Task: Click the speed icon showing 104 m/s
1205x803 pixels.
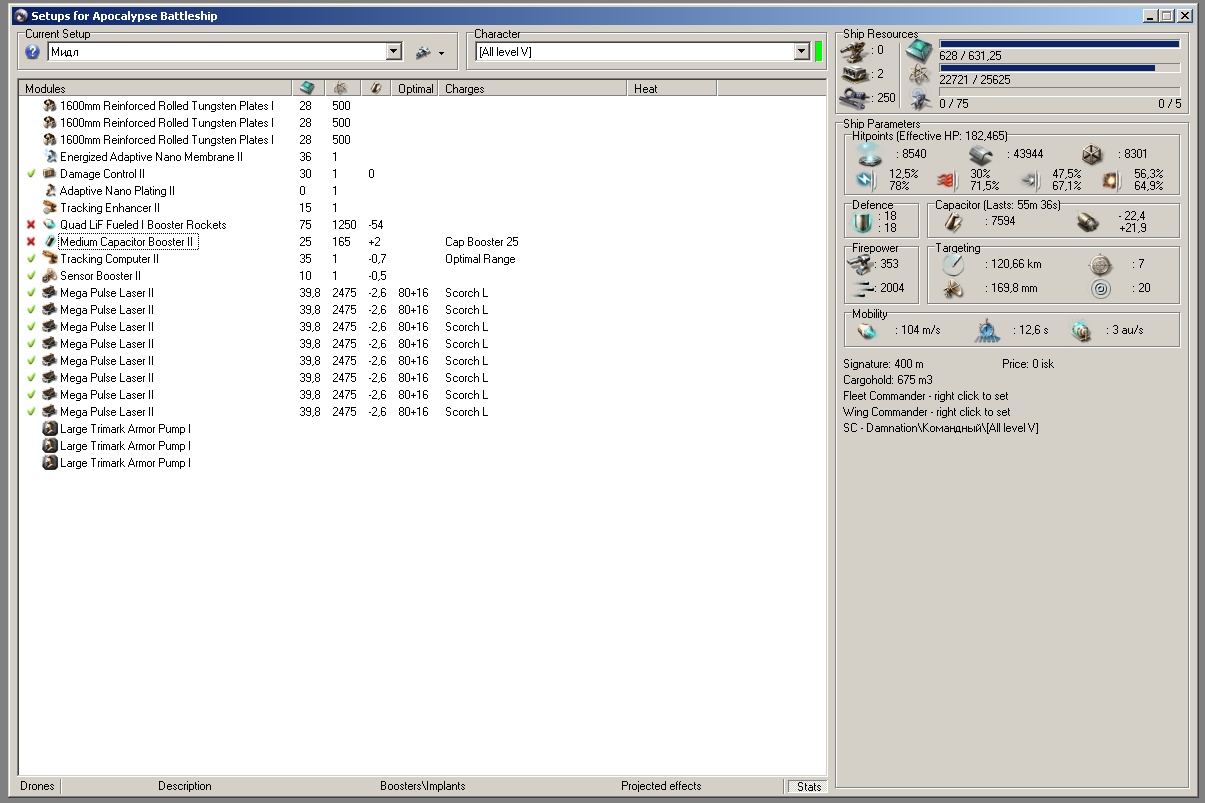Action: pyautogui.click(x=866, y=330)
